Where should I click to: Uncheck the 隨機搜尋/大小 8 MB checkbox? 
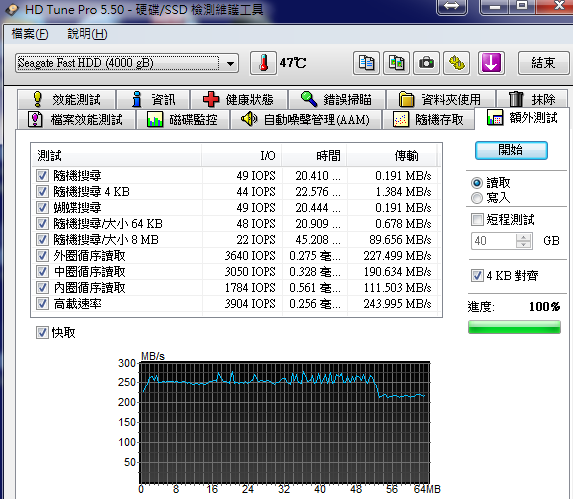point(42,240)
